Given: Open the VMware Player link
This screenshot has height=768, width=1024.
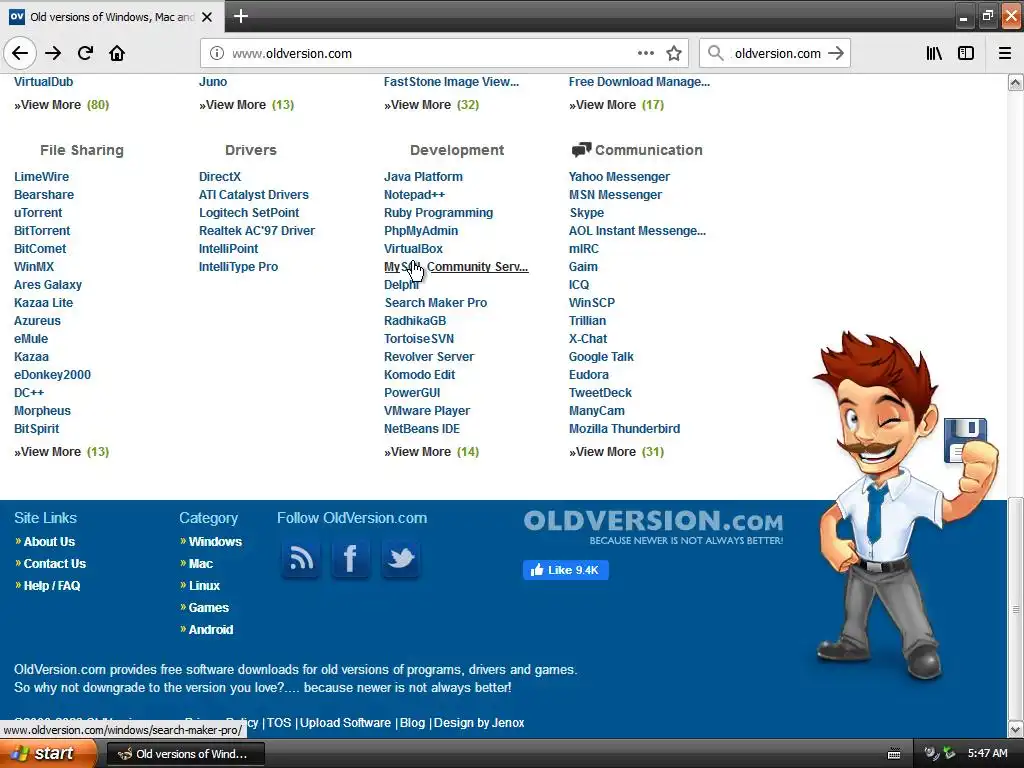Looking at the screenshot, I should [x=427, y=411].
